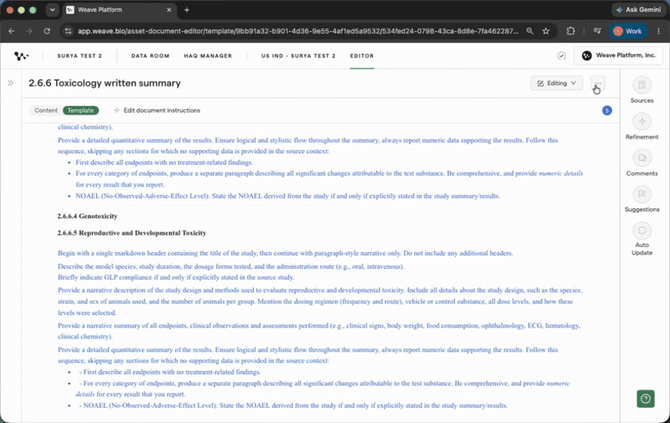Image resolution: width=670 pixels, height=423 pixels.
Task: Open a new browser tab with plus
Action: click(187, 10)
